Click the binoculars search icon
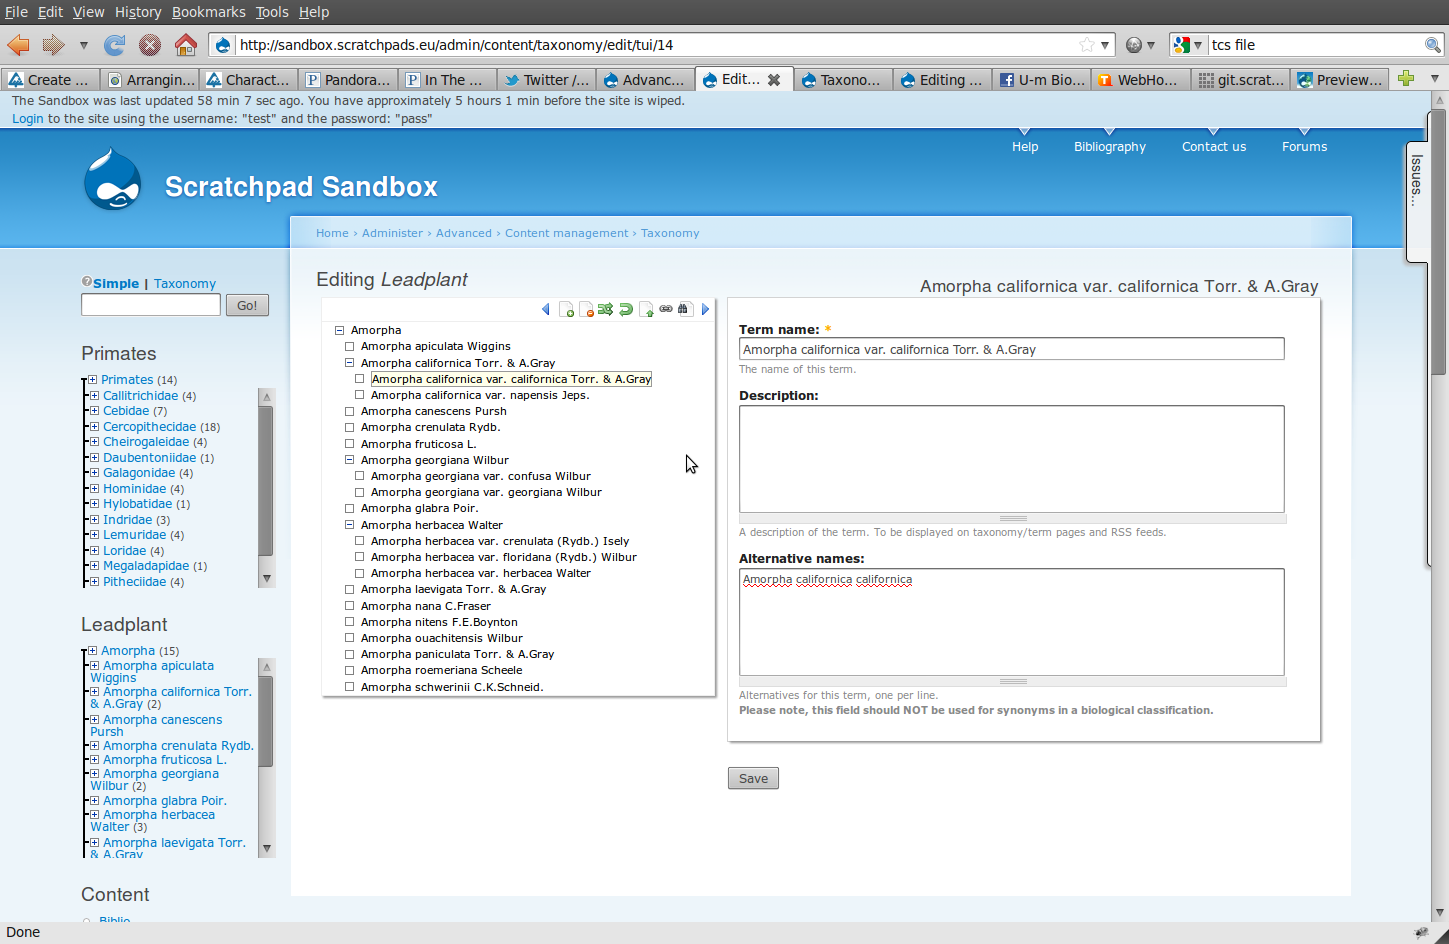 tap(684, 309)
